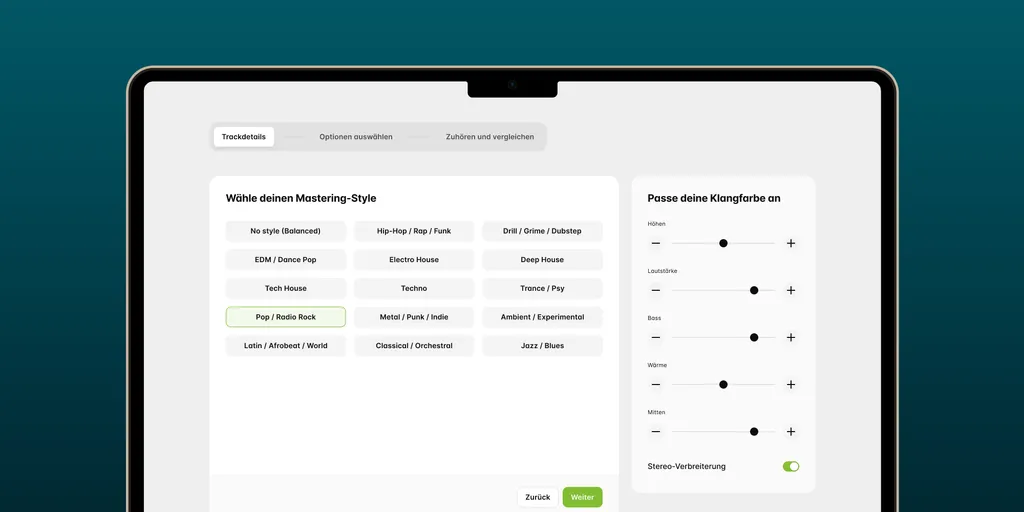Screen dimensions: 1024x512
Task: Select the Pop / Radio Rock style
Action: (x=286, y=317)
